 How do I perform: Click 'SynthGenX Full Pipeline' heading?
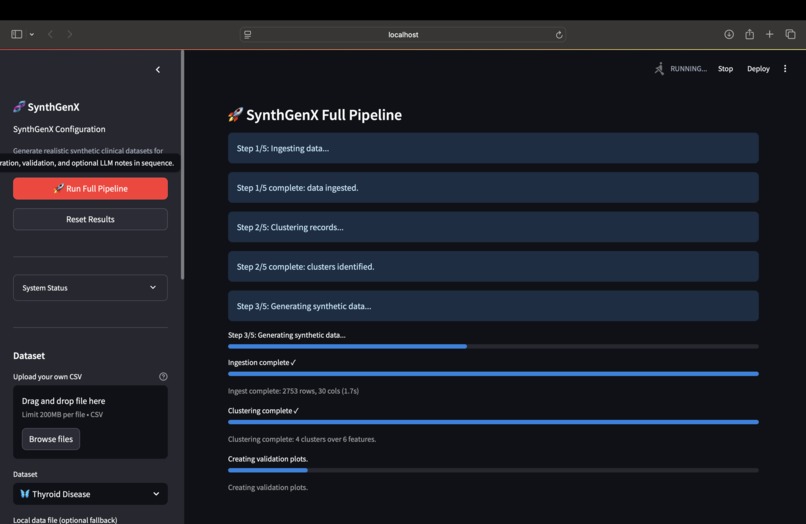324,115
